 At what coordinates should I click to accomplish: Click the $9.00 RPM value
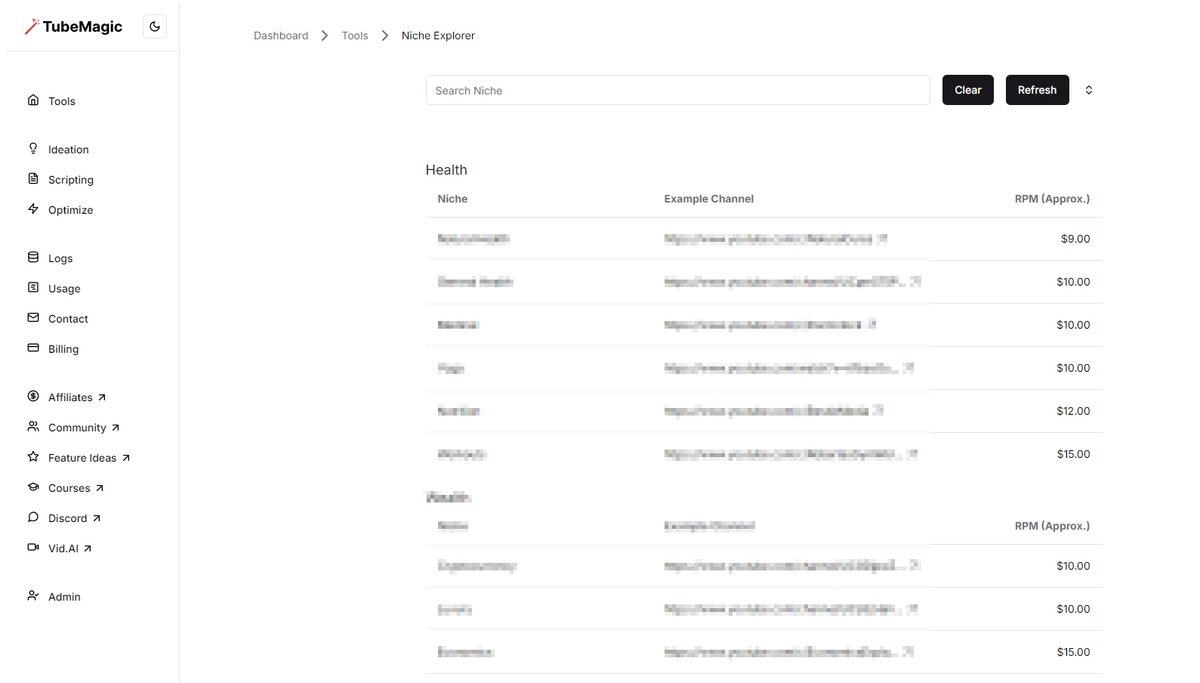click(x=1075, y=239)
